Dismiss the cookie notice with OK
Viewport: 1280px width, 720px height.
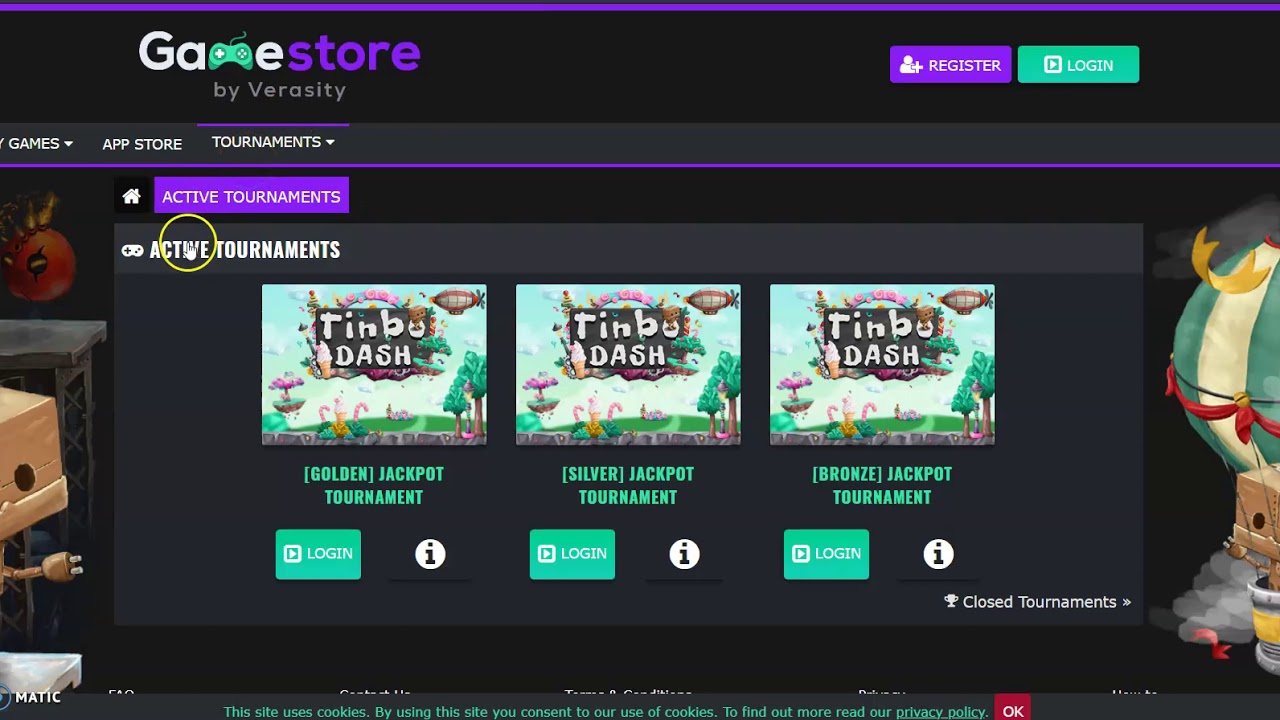pyautogui.click(x=1013, y=711)
